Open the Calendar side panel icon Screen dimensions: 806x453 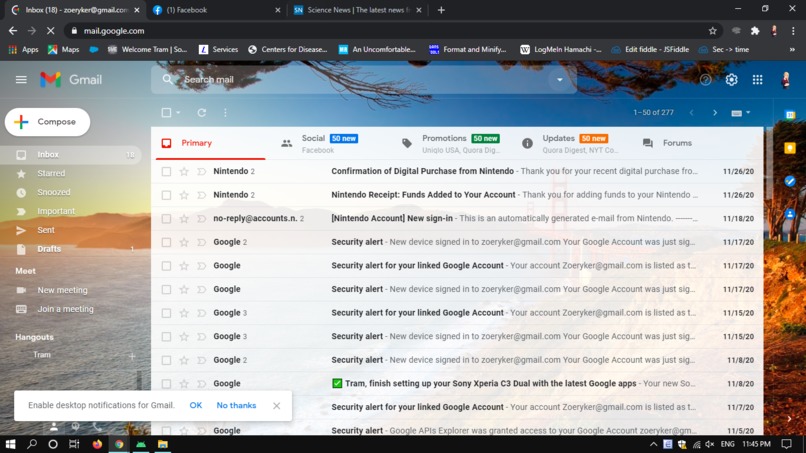[790, 115]
